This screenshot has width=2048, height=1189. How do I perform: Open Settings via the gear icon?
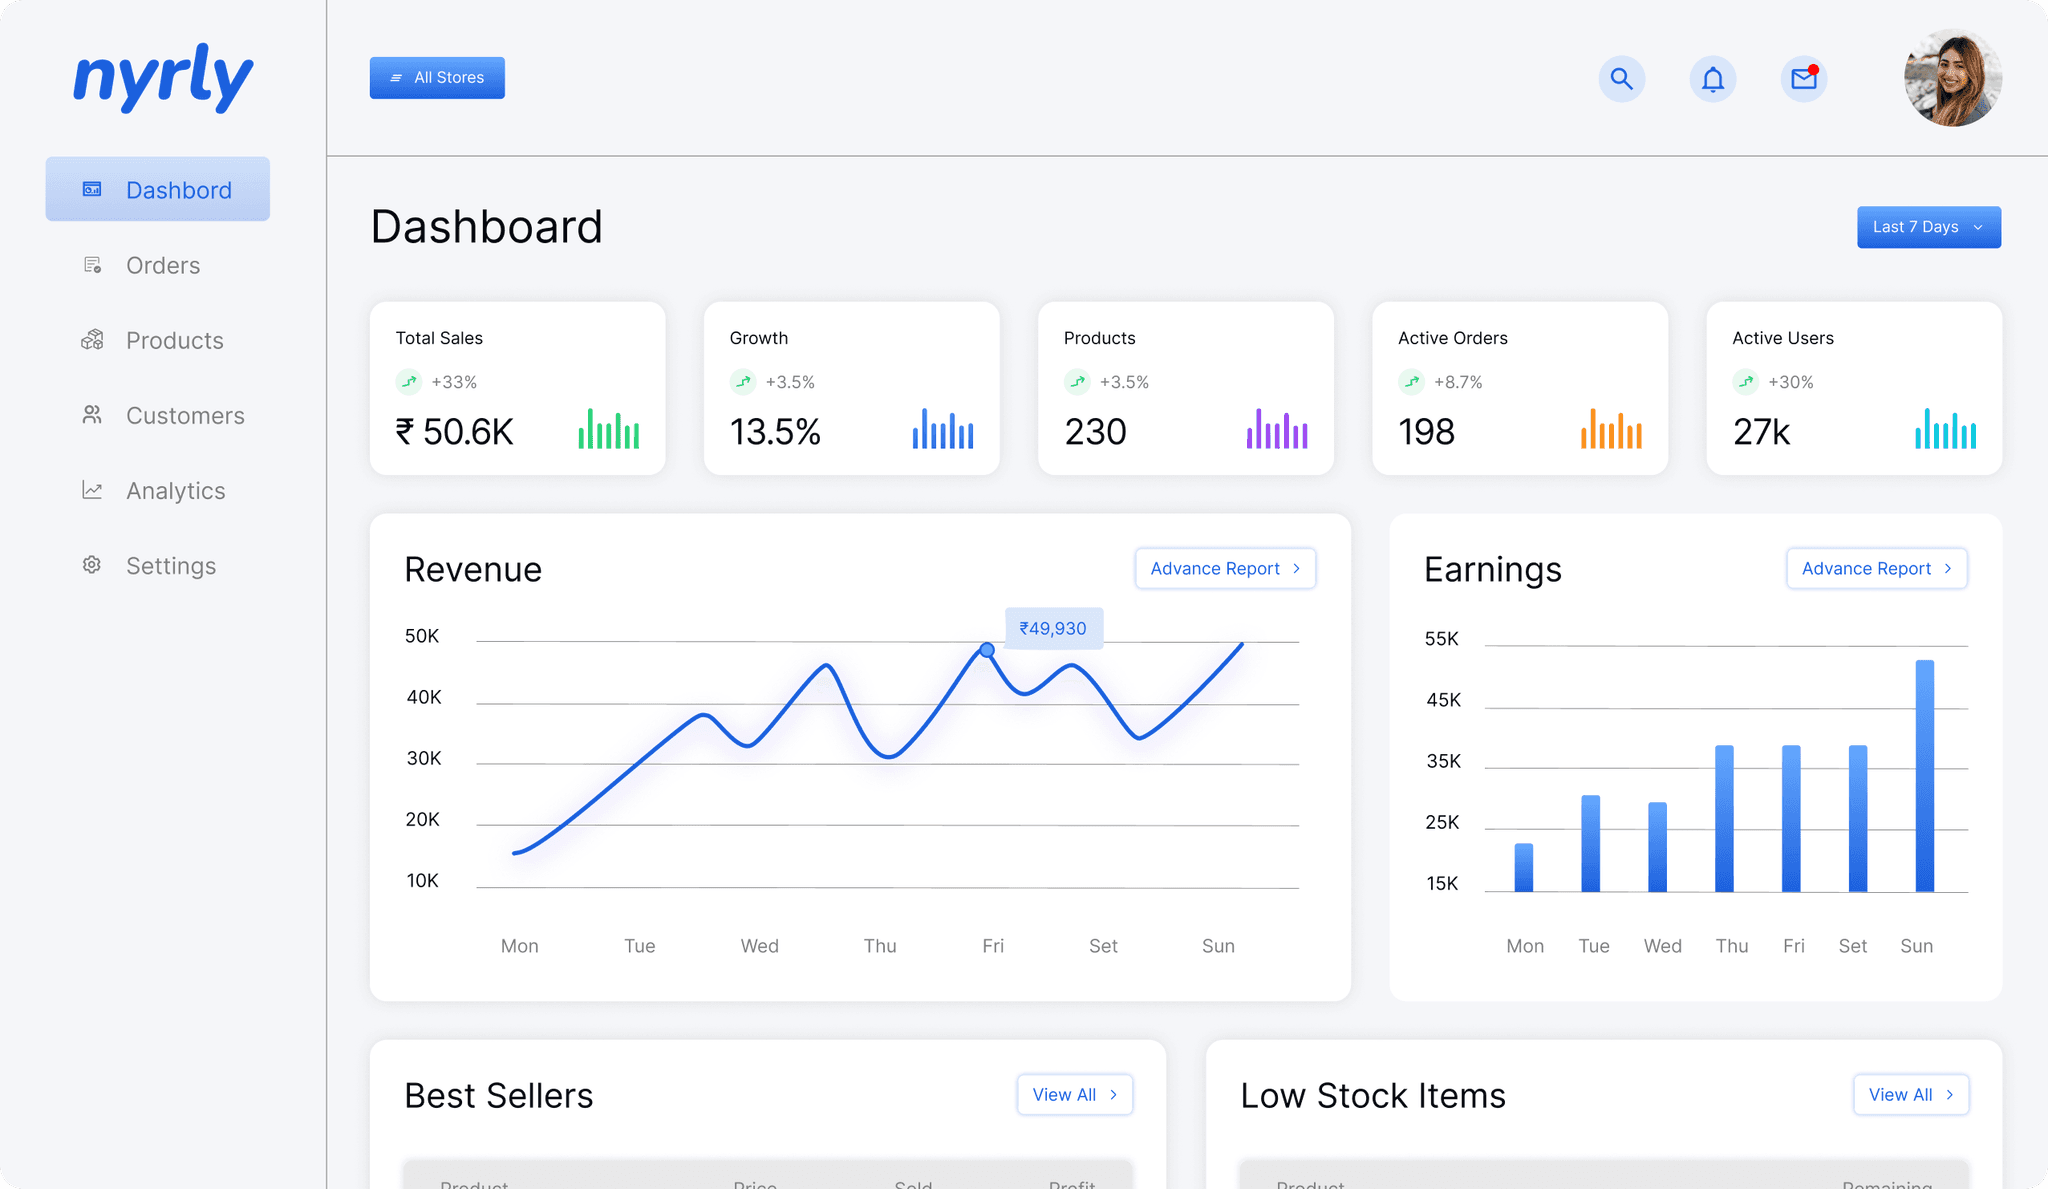click(92, 565)
